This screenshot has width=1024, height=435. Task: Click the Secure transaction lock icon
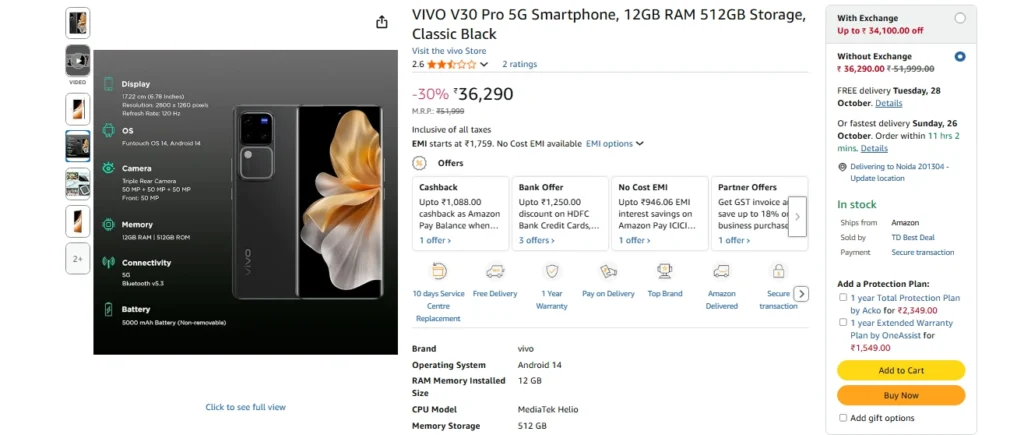coord(778,272)
